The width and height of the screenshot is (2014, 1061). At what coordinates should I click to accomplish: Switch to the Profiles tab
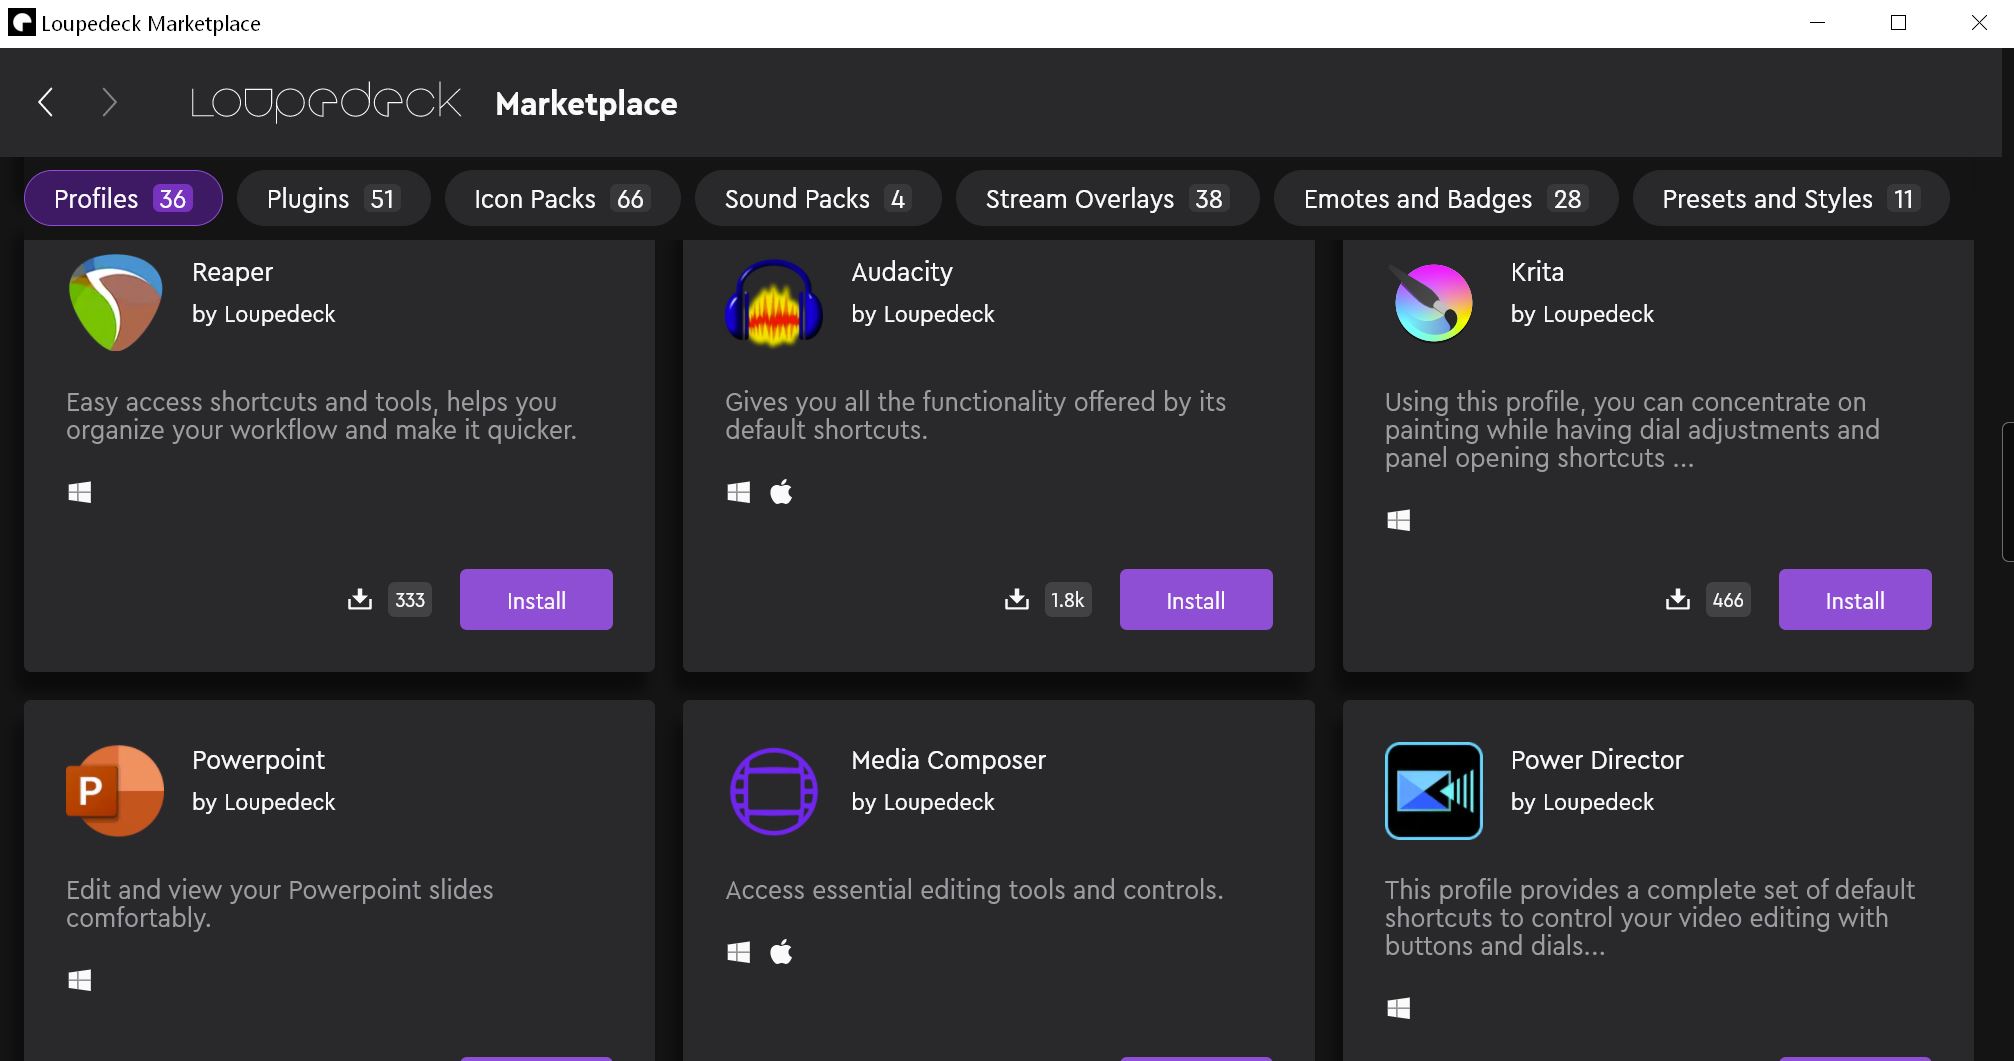click(x=123, y=198)
